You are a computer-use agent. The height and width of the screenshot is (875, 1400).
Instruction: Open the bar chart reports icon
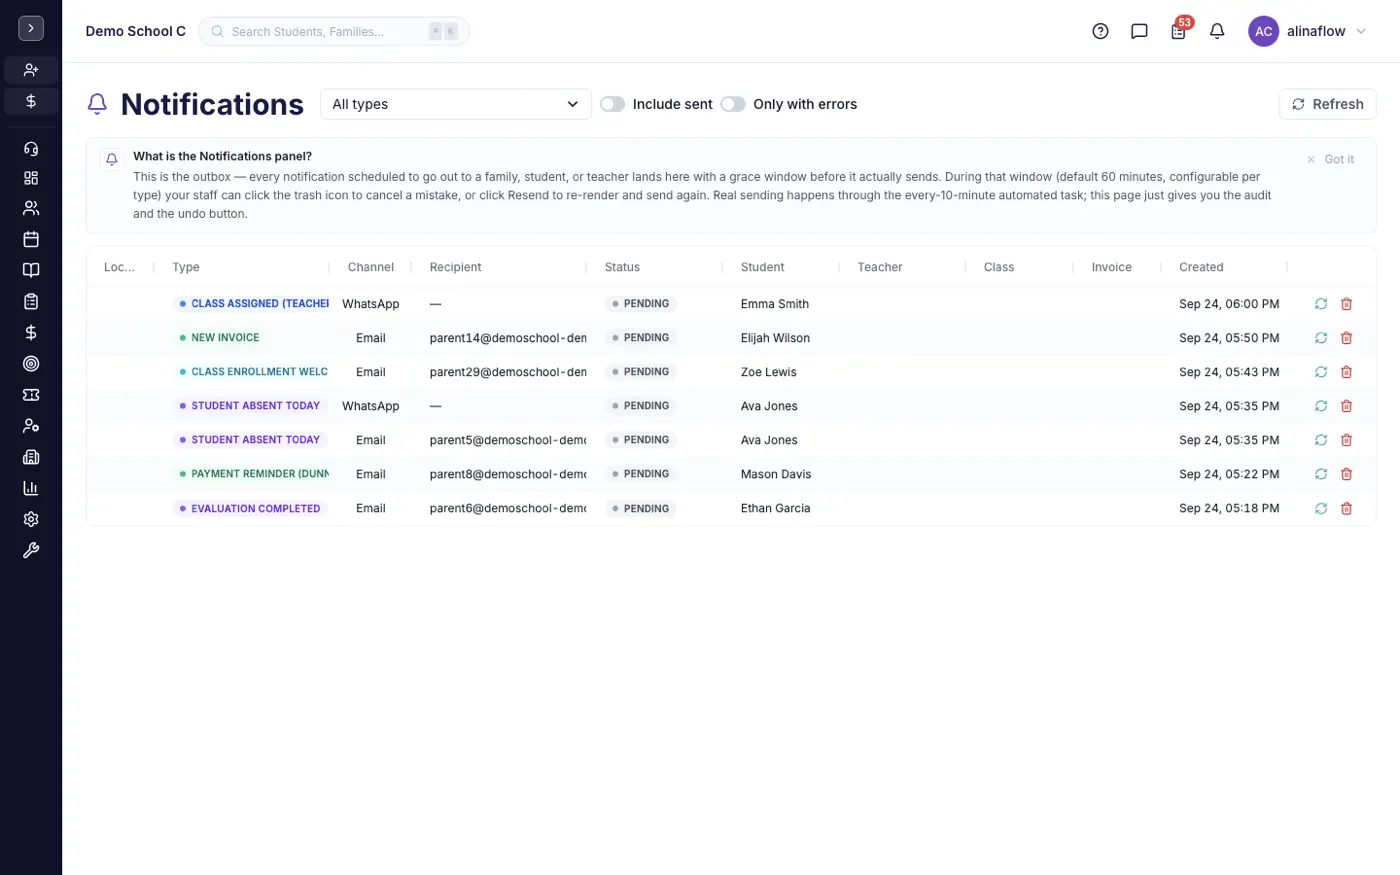31,488
